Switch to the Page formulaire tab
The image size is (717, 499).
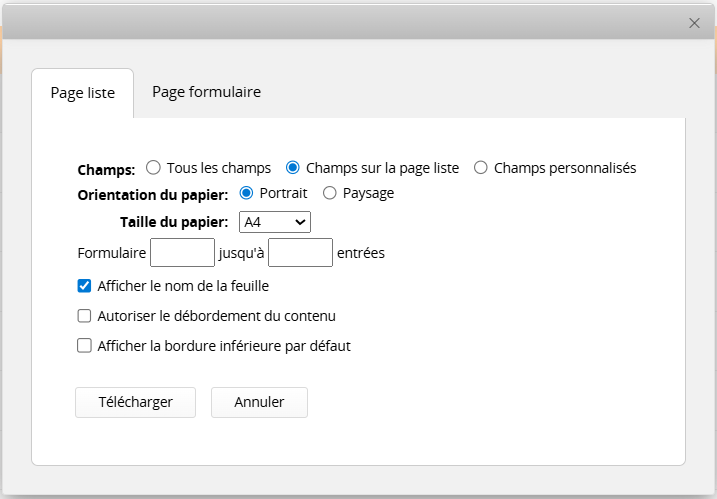coord(206,92)
